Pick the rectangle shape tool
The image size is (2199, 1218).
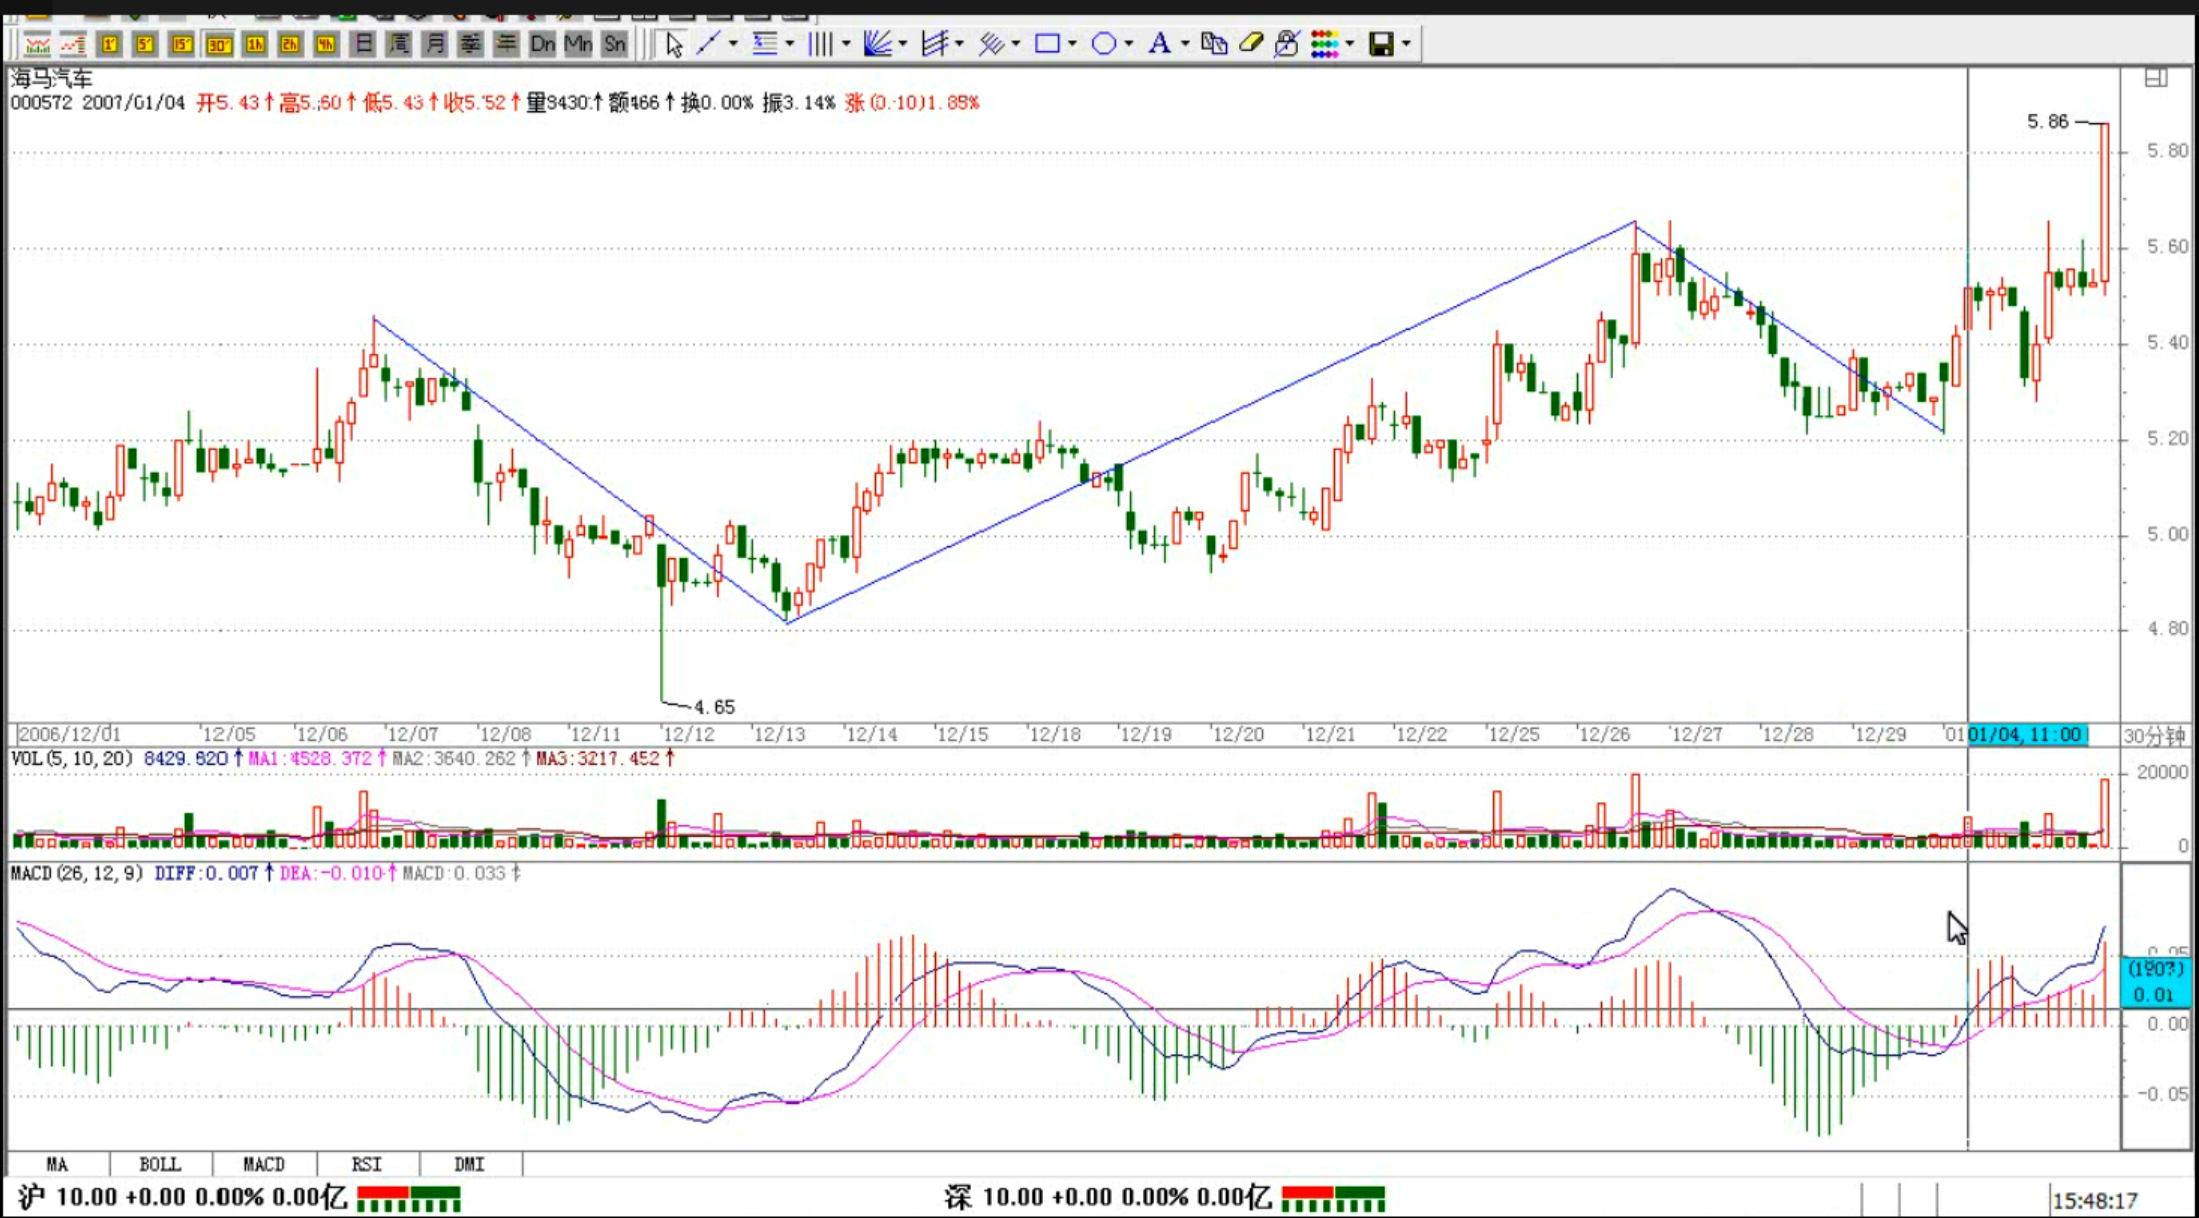coord(1046,44)
